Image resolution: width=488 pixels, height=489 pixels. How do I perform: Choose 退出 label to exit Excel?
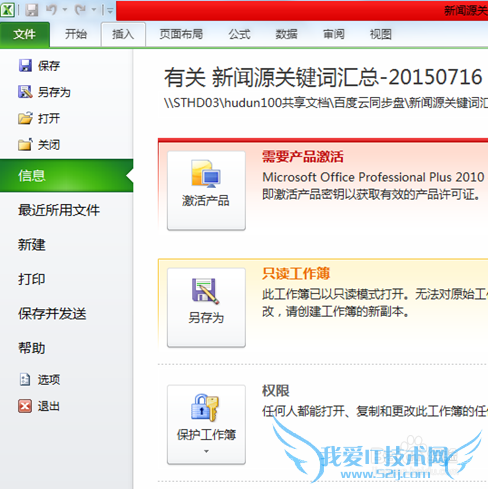coord(49,406)
